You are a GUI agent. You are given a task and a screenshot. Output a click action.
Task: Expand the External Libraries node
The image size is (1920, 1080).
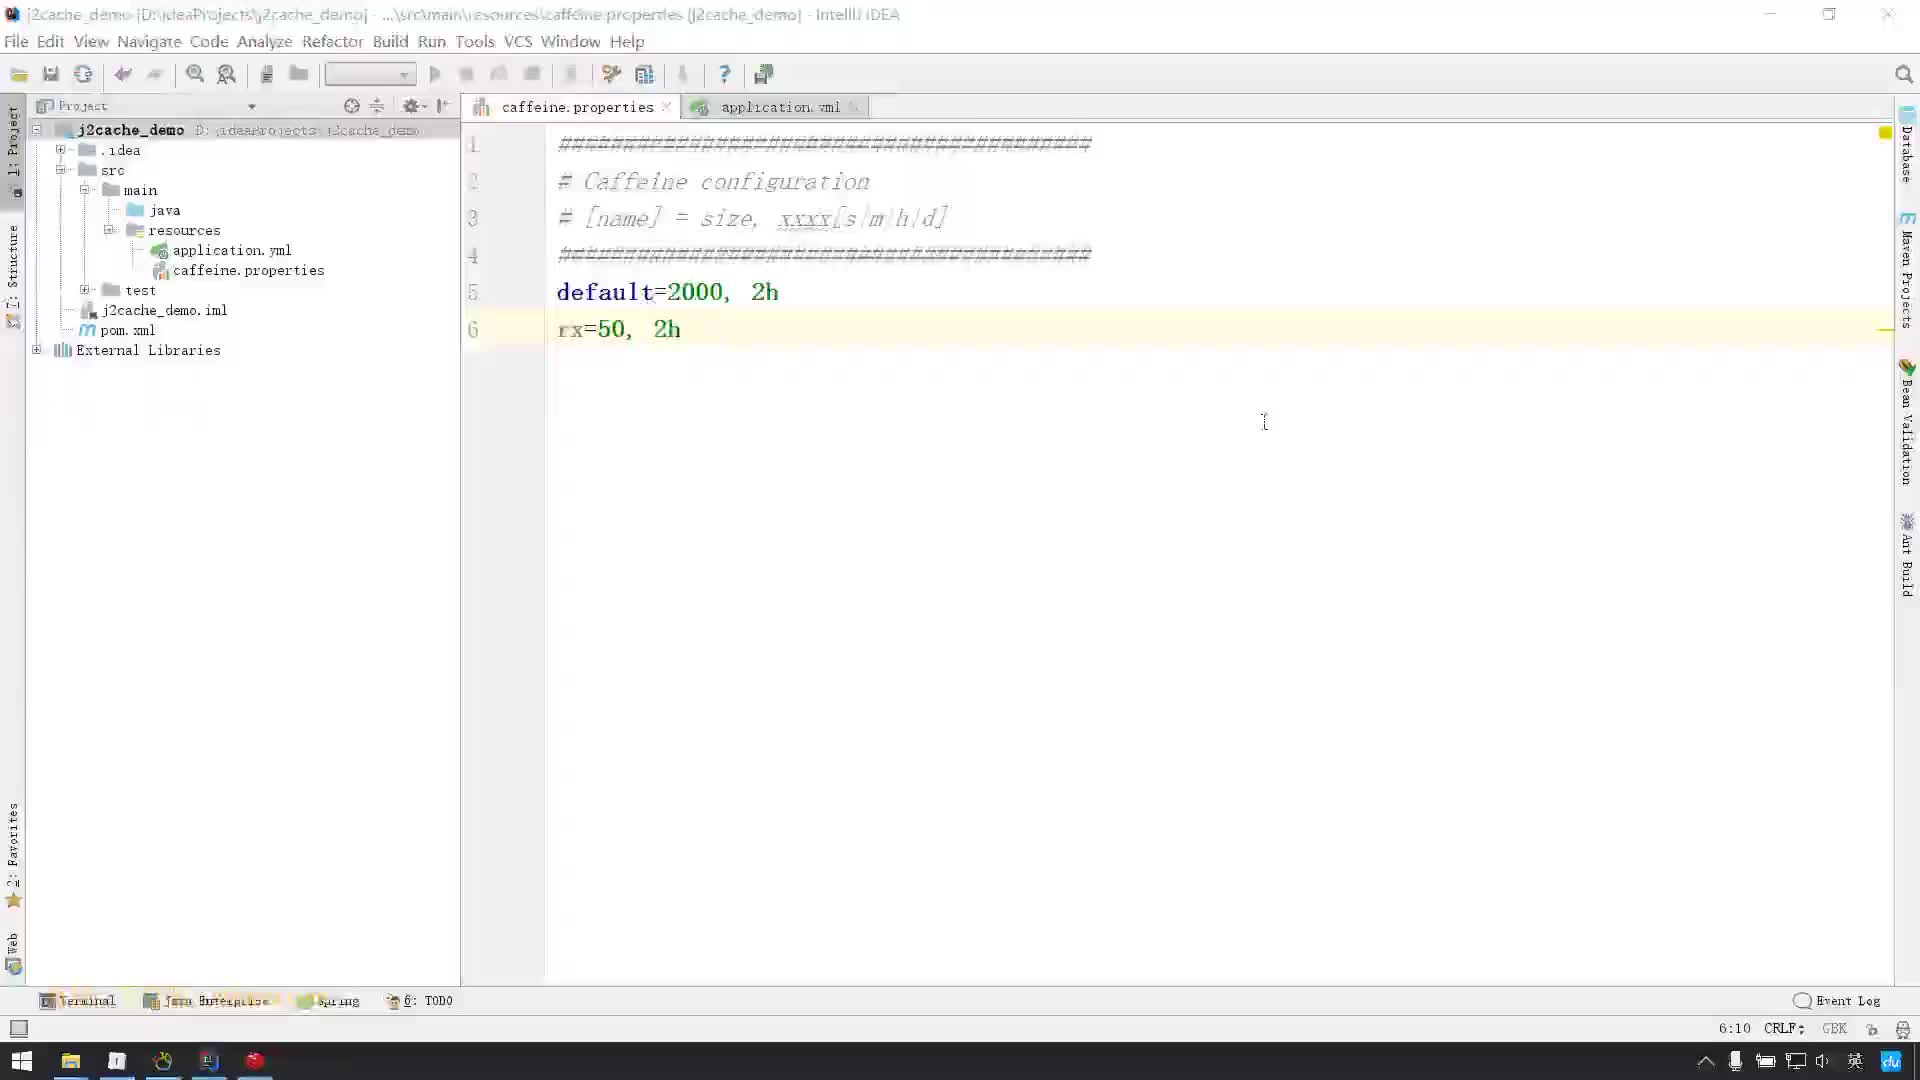(x=37, y=350)
